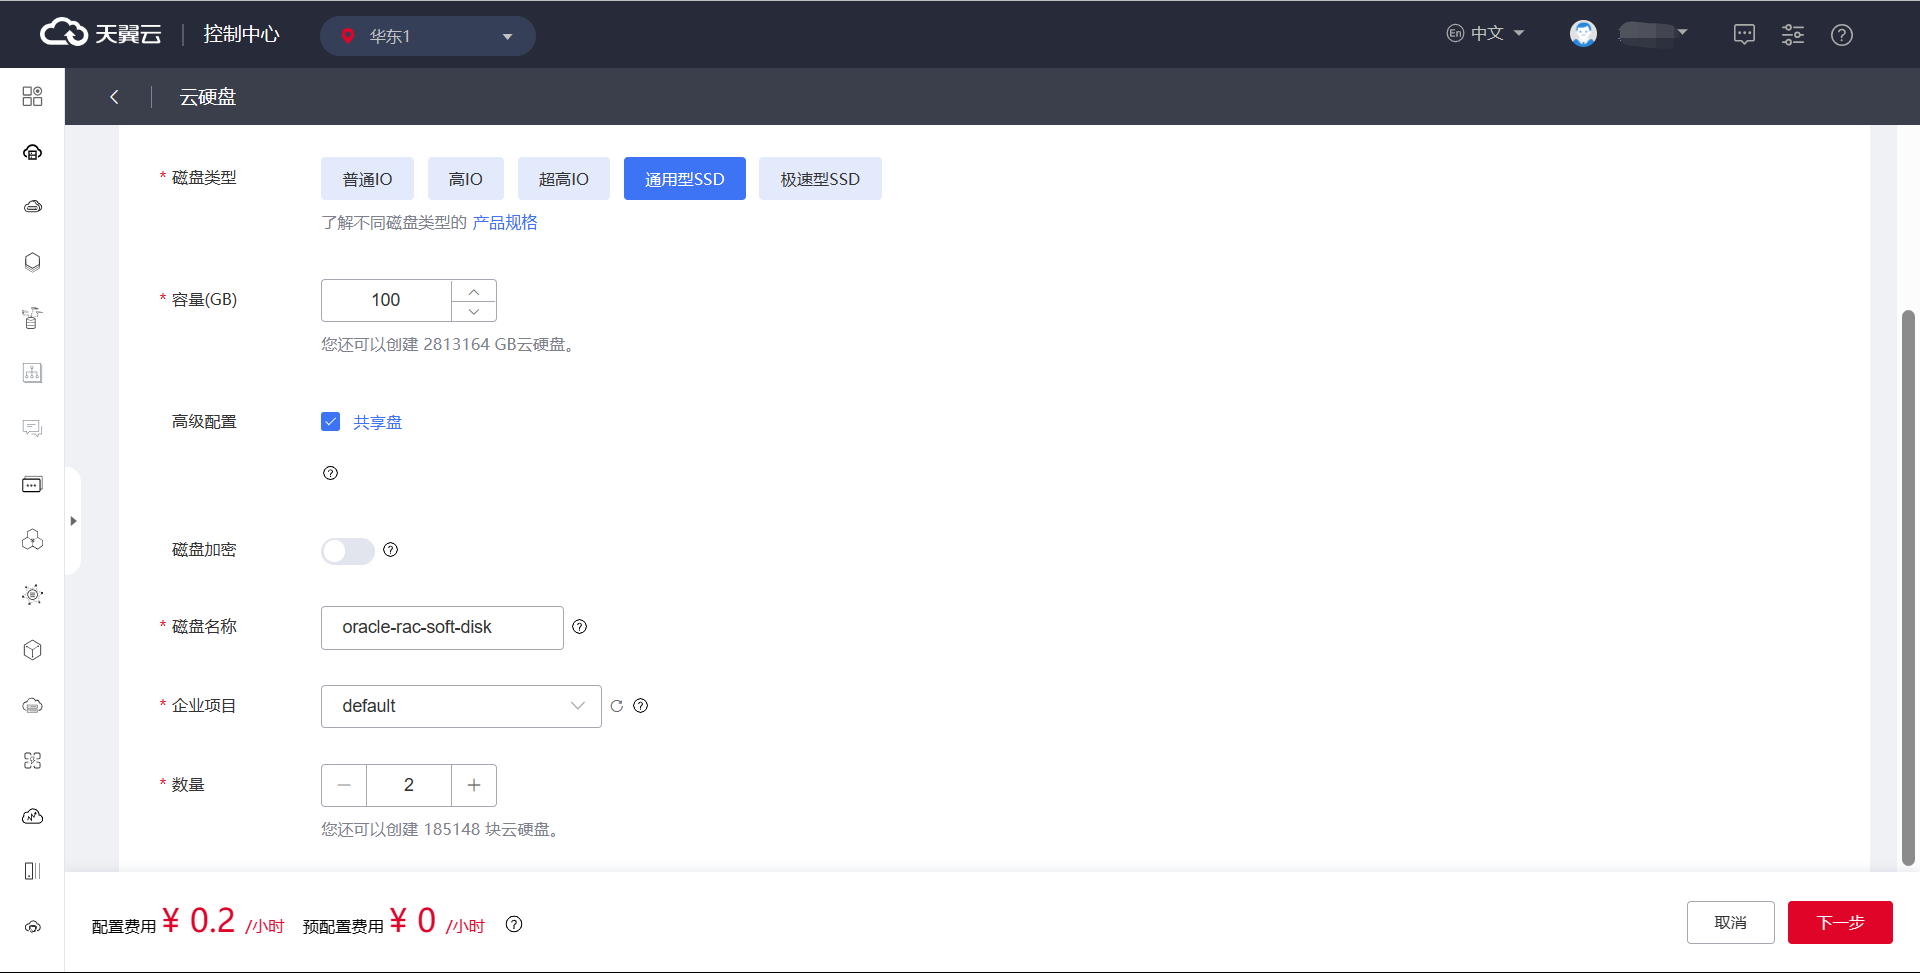Enable the 磁盘加密 toggle switch
This screenshot has height=973, width=1920.
[x=347, y=551]
